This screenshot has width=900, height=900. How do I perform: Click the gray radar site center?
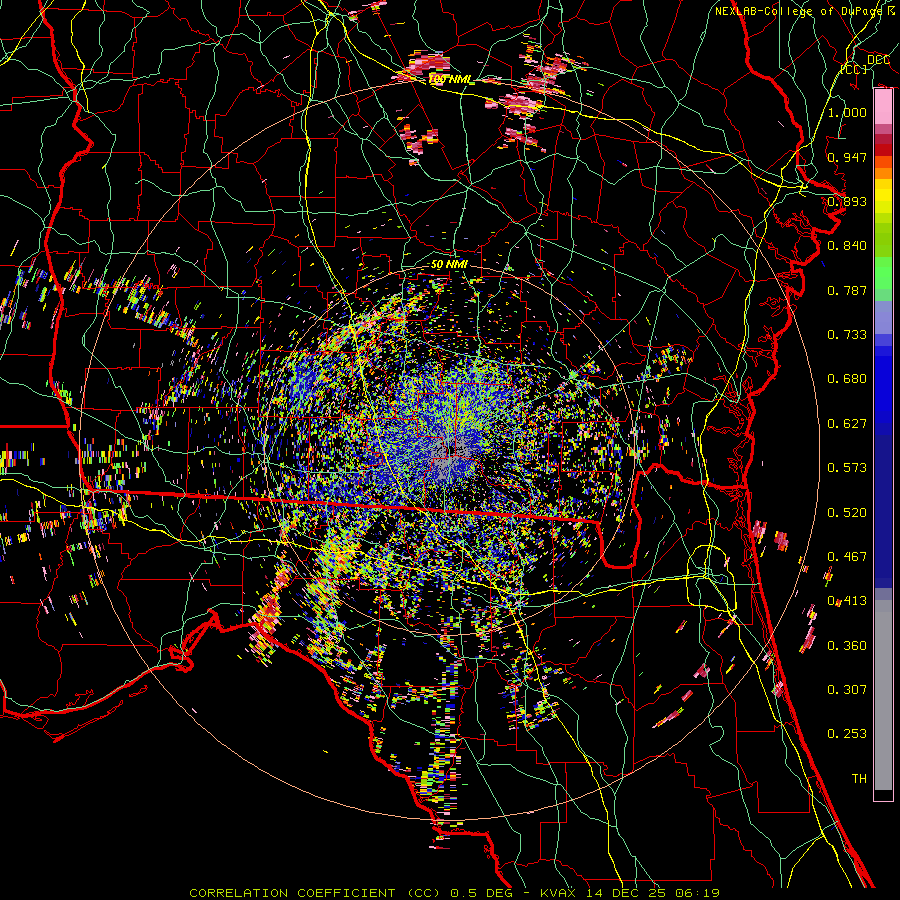(451, 453)
